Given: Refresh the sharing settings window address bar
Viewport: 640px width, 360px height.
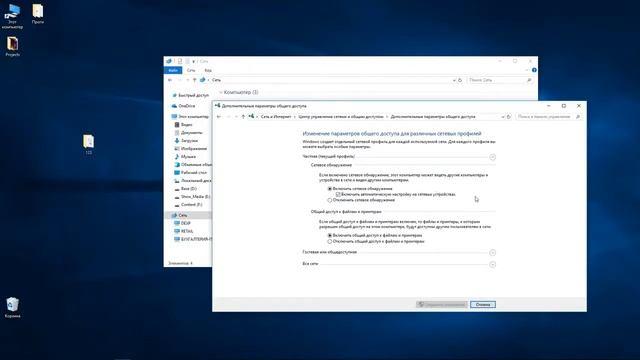Looking at the screenshot, I should [509, 117].
